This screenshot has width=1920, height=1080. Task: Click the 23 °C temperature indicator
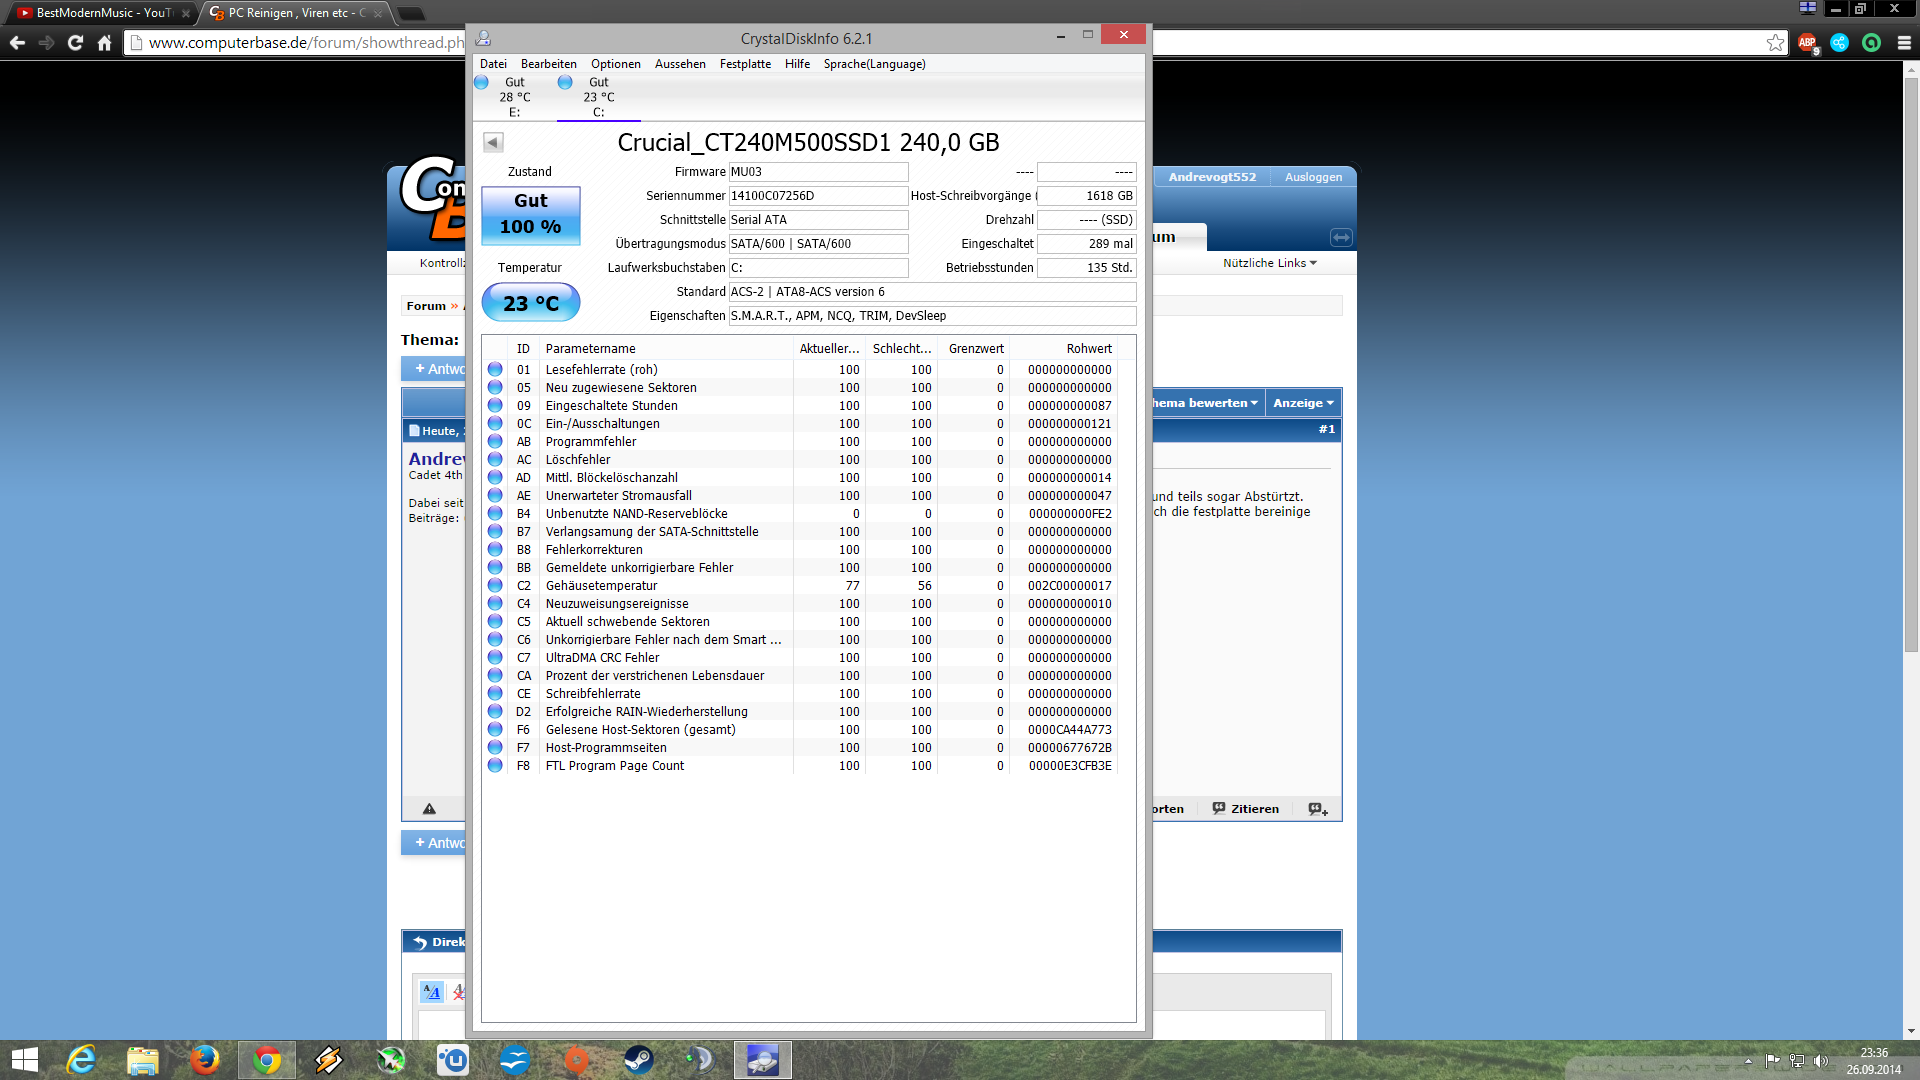click(531, 303)
